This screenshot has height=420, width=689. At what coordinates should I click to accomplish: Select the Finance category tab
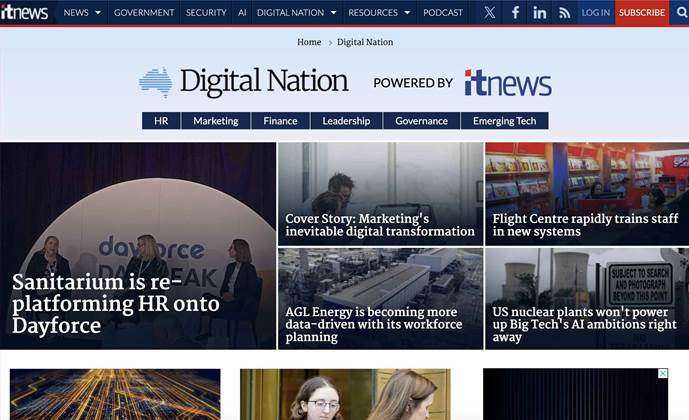[x=280, y=121]
